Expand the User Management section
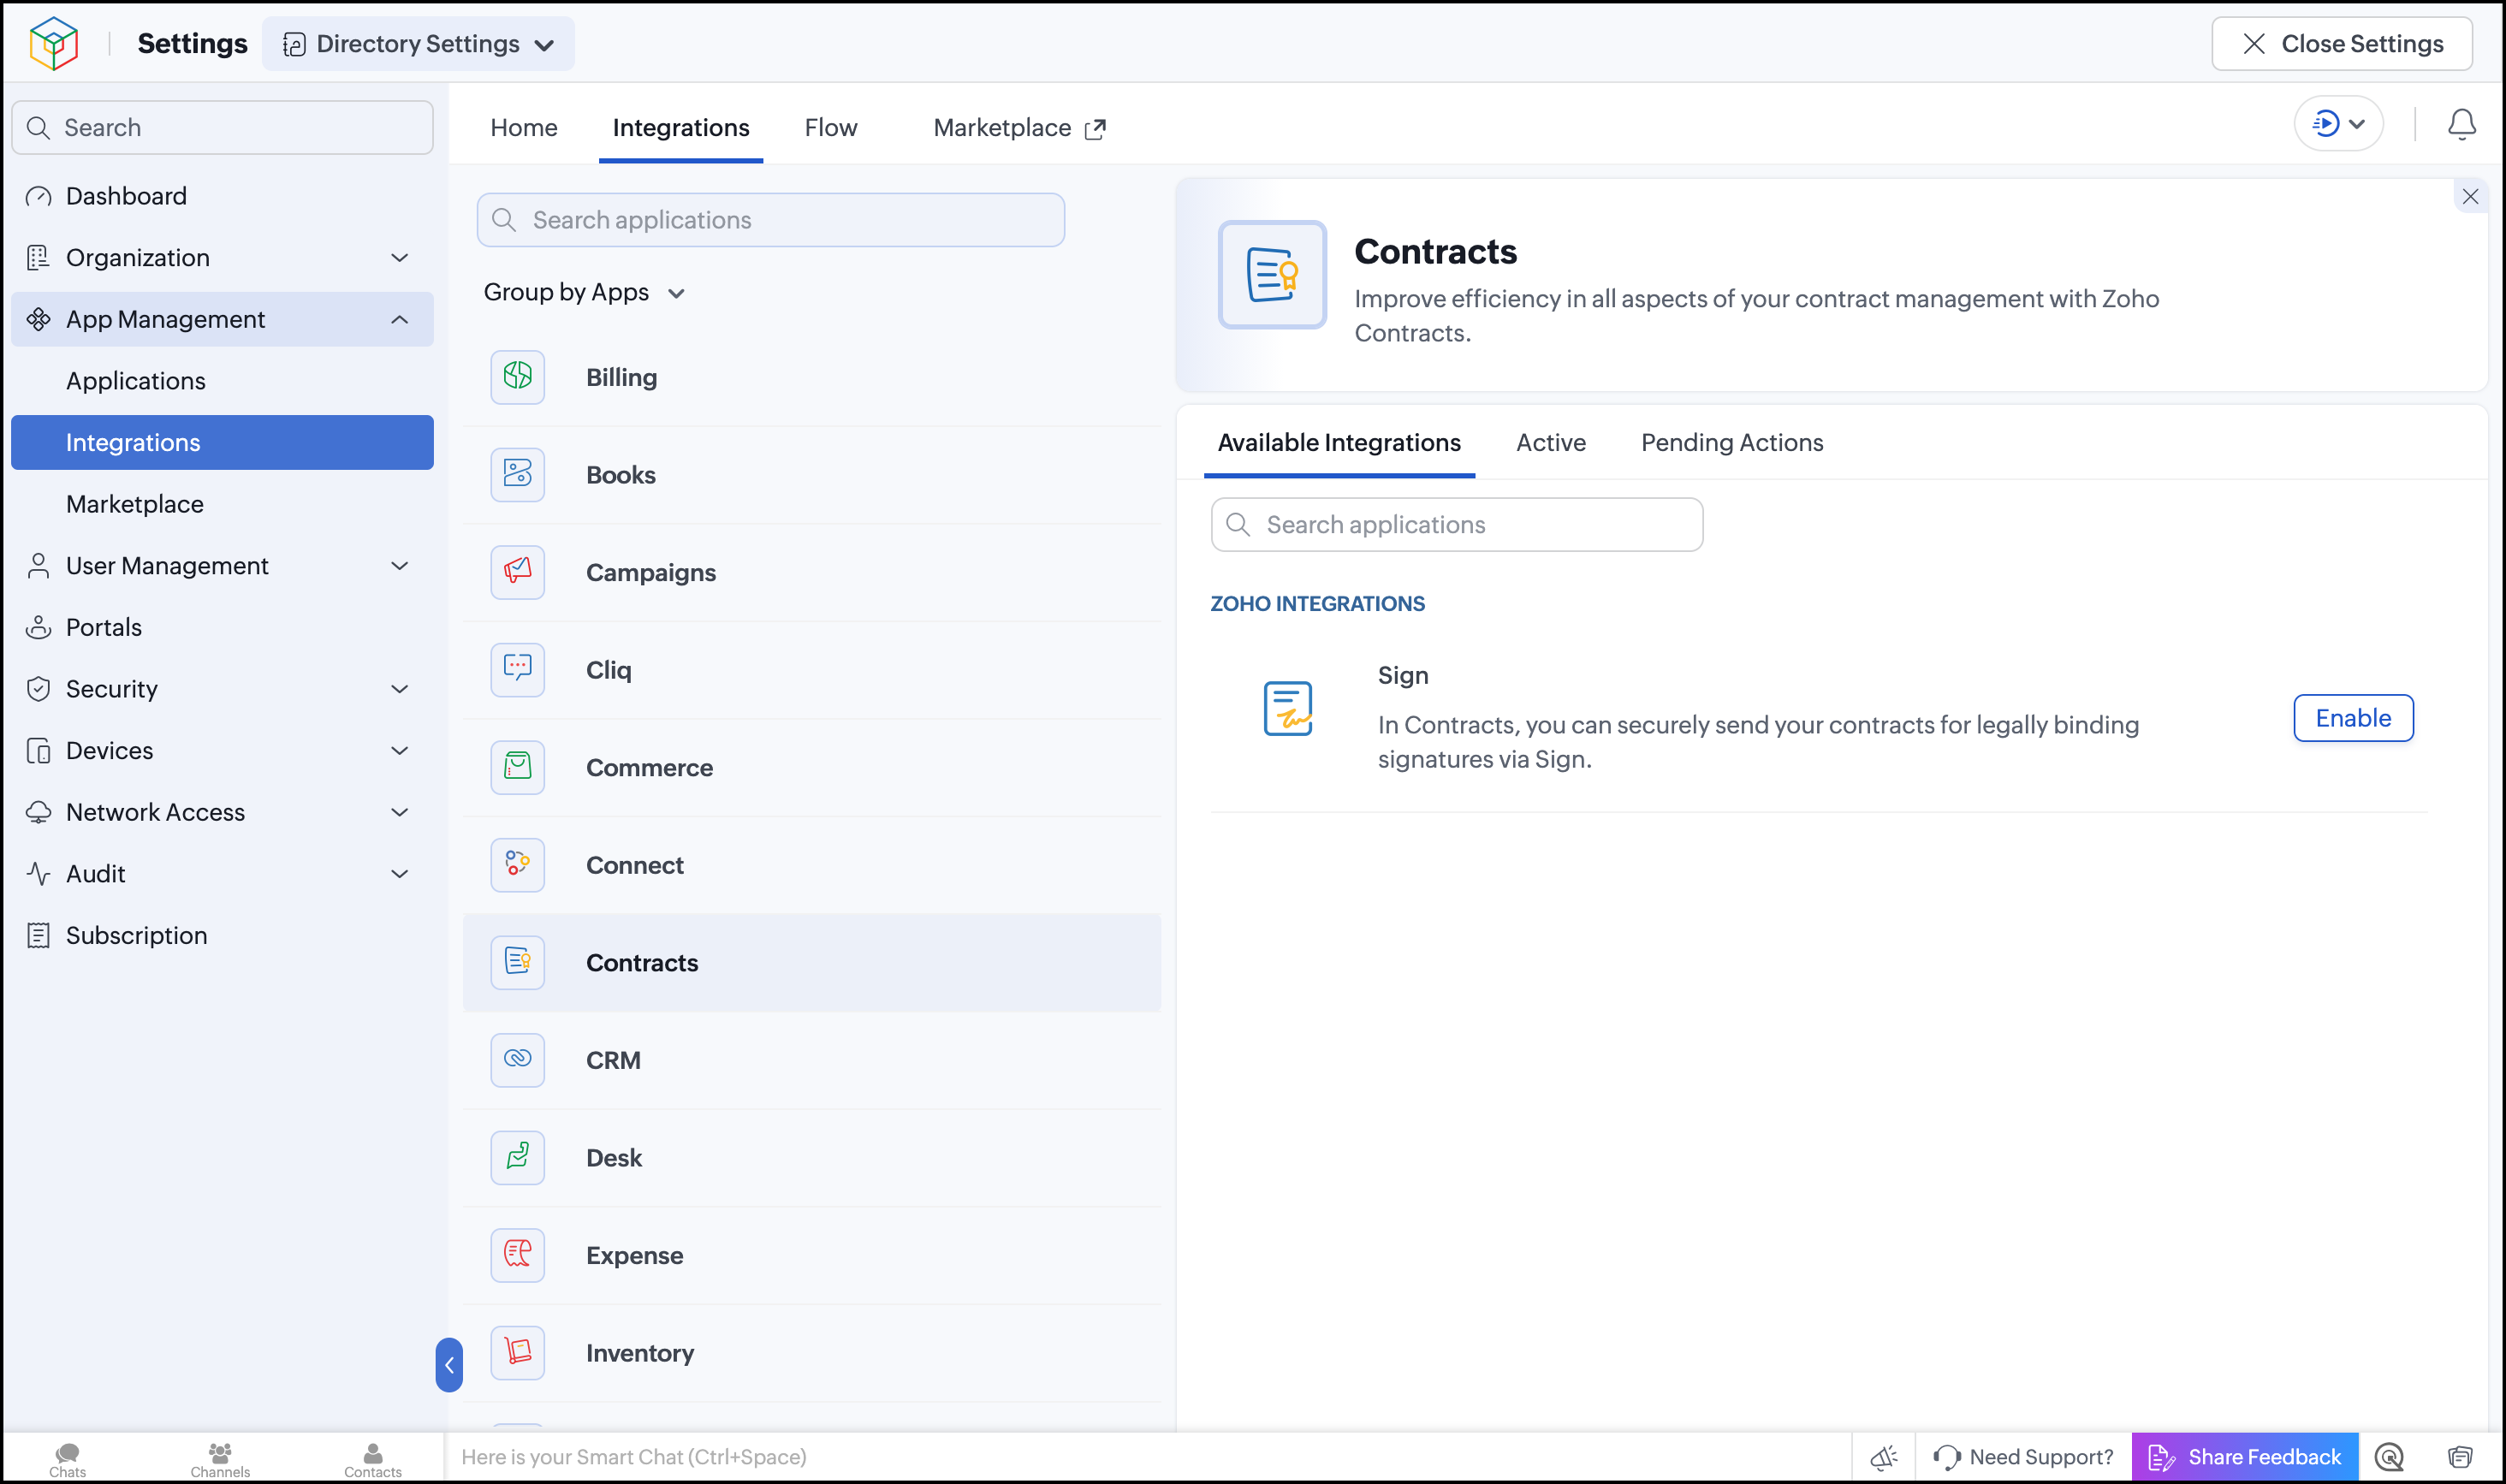The image size is (2506, 1484). tap(222, 565)
